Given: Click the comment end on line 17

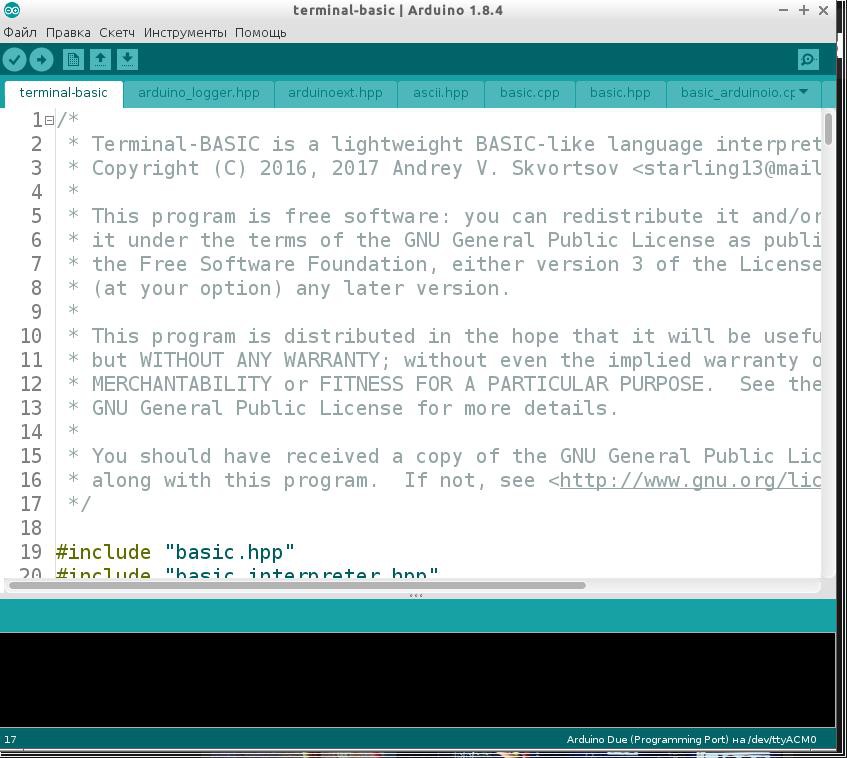Looking at the screenshot, I should (79, 504).
